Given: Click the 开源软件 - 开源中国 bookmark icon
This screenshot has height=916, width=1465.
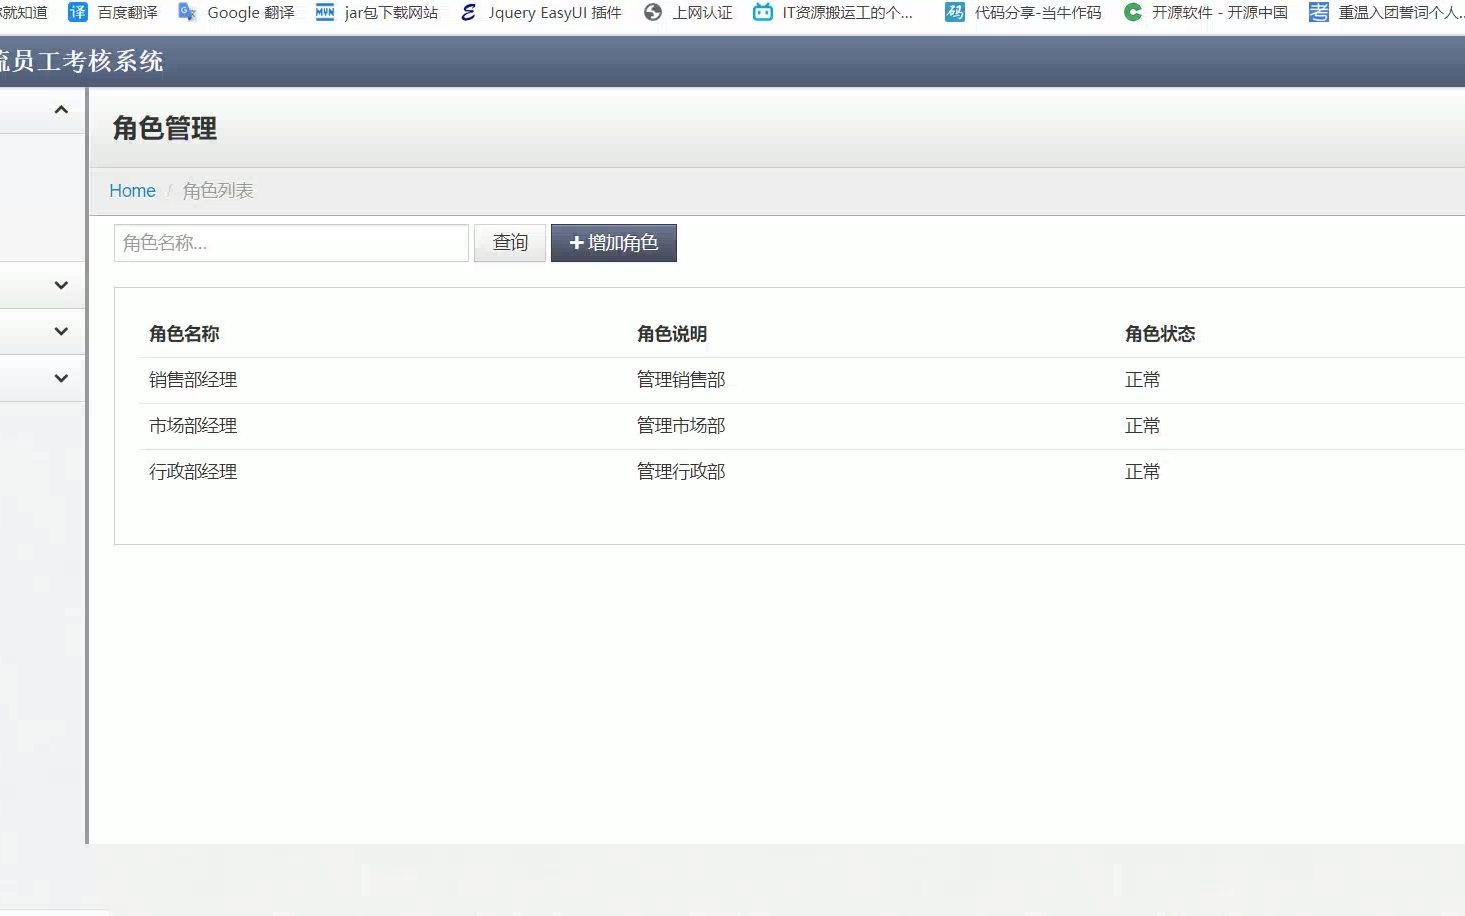Looking at the screenshot, I should click(x=1133, y=12).
